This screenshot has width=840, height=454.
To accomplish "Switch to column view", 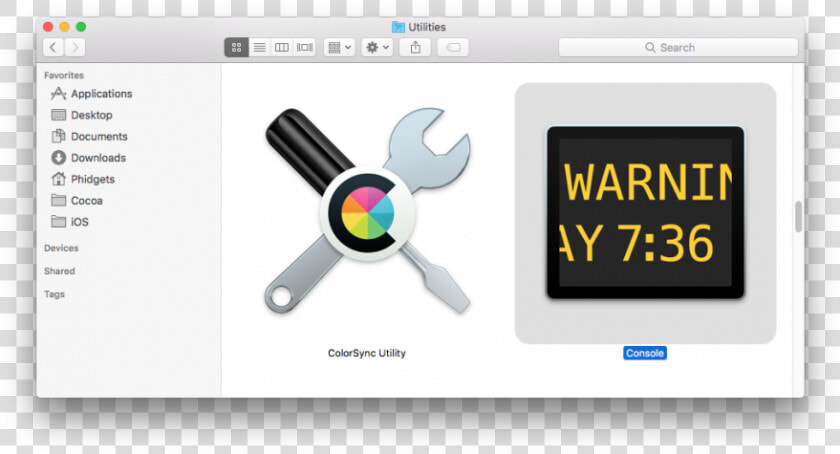I will tap(282, 47).
